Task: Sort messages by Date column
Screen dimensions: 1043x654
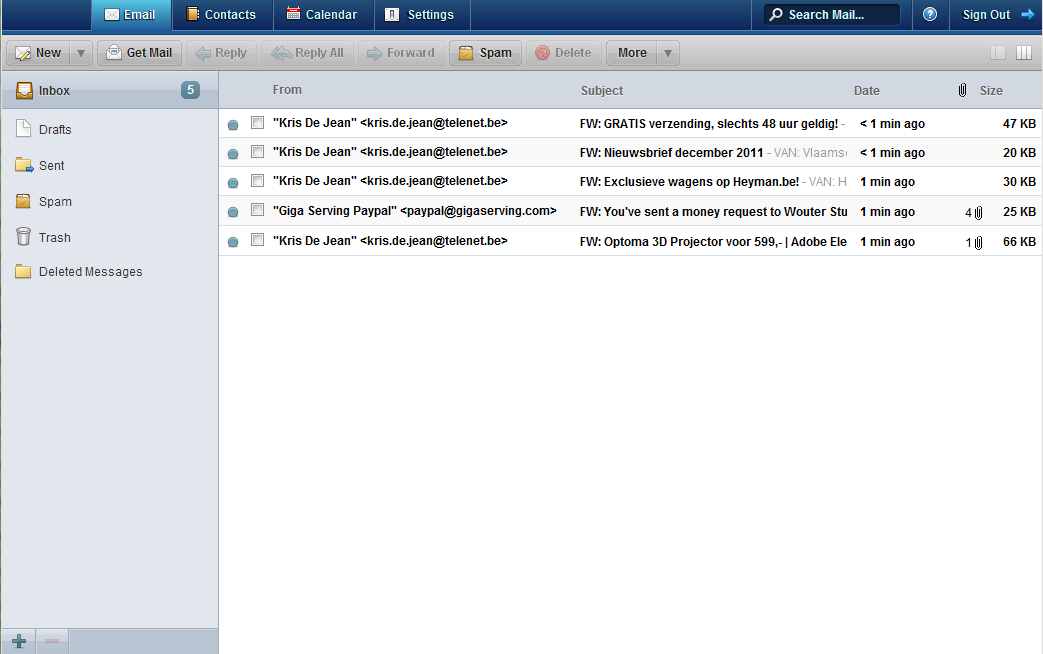Action: click(x=866, y=90)
